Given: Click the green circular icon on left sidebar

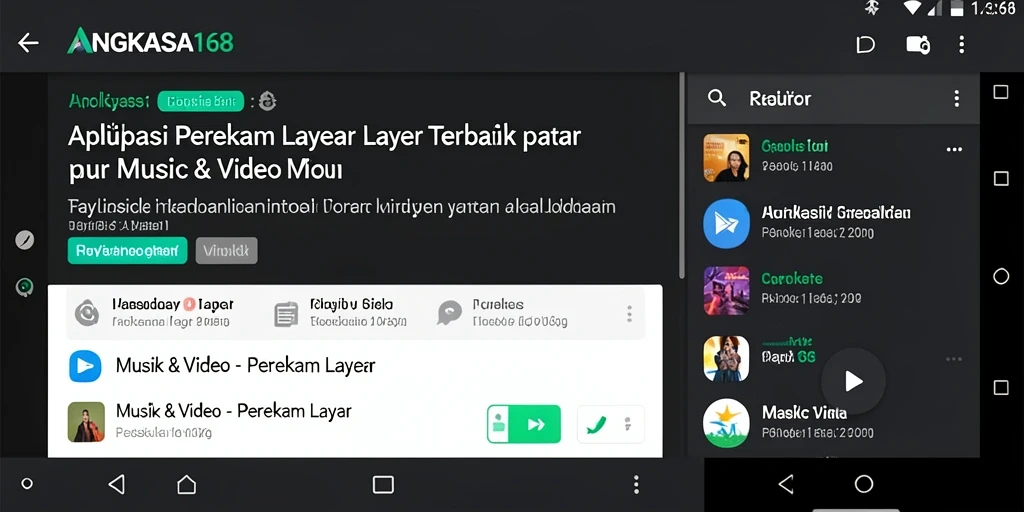Looking at the screenshot, I should (25, 287).
